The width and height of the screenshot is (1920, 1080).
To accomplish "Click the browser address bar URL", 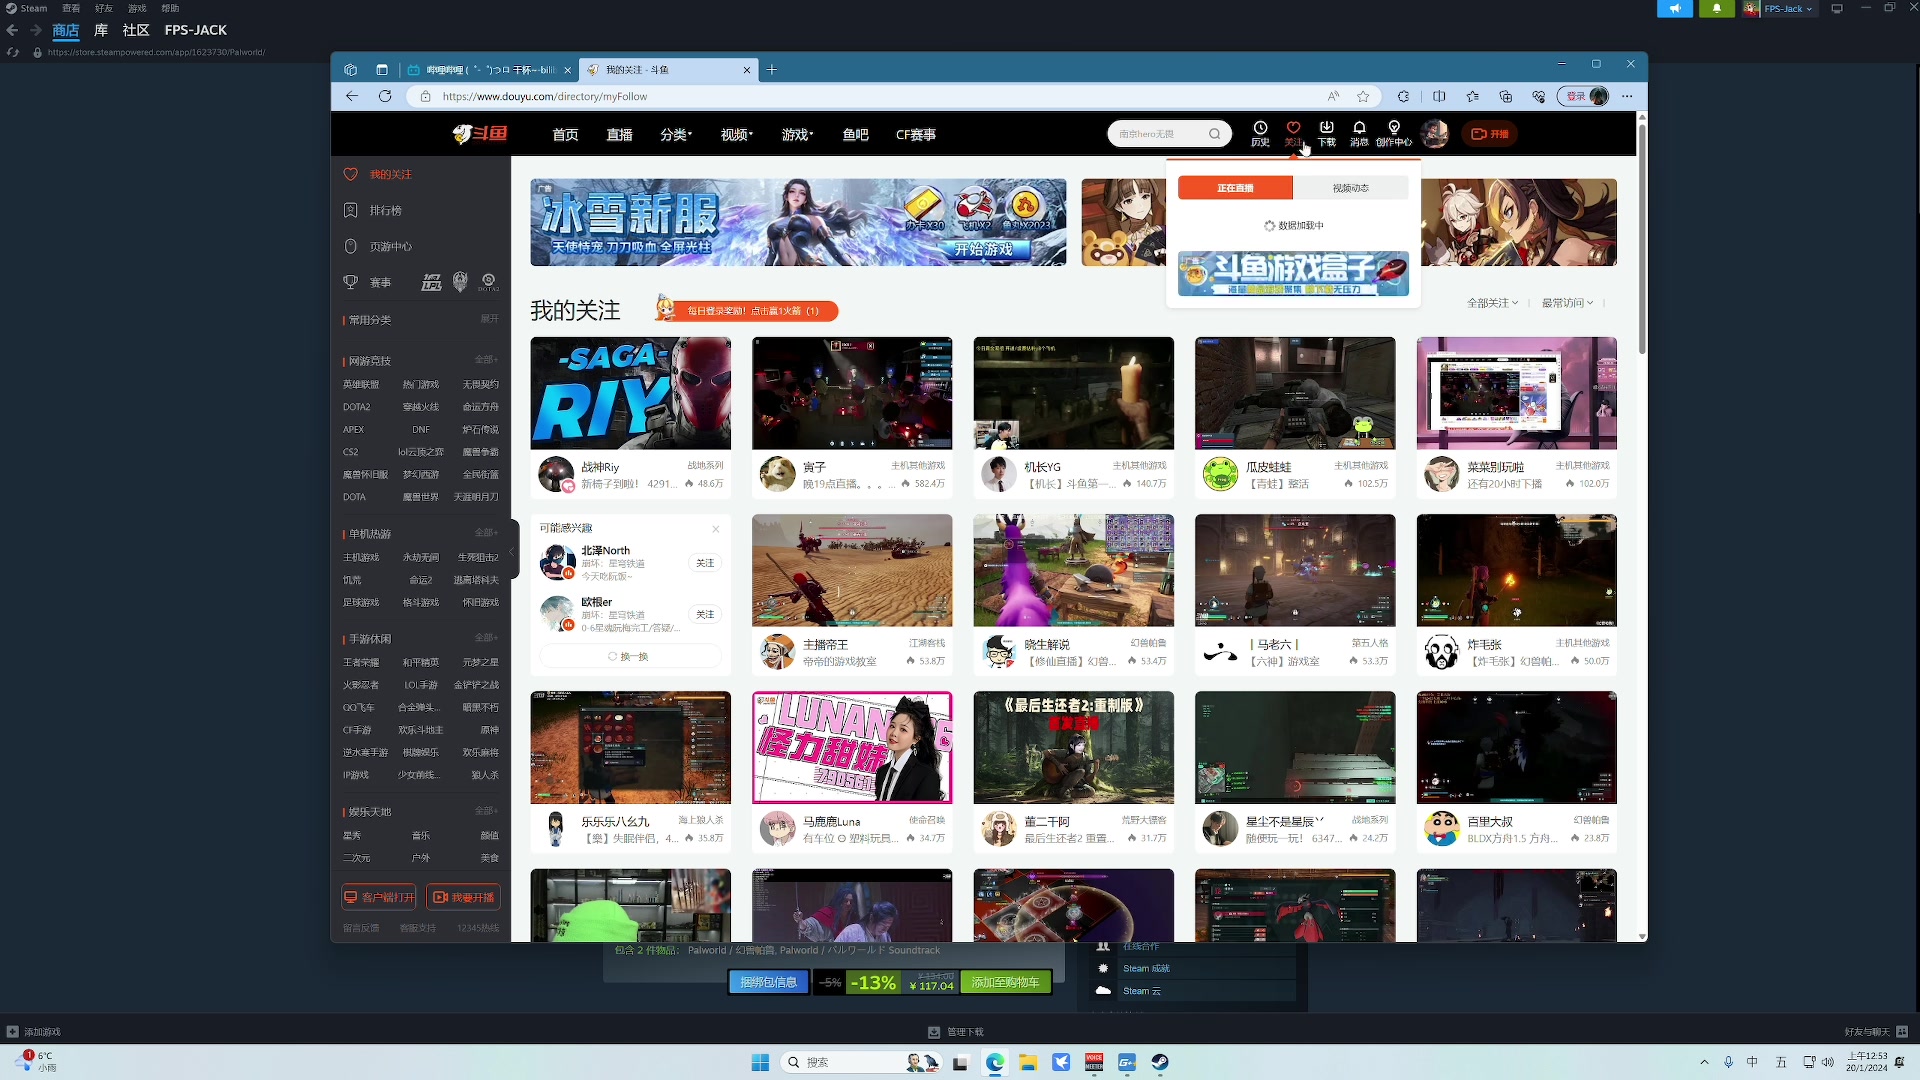I will pyautogui.click(x=545, y=96).
